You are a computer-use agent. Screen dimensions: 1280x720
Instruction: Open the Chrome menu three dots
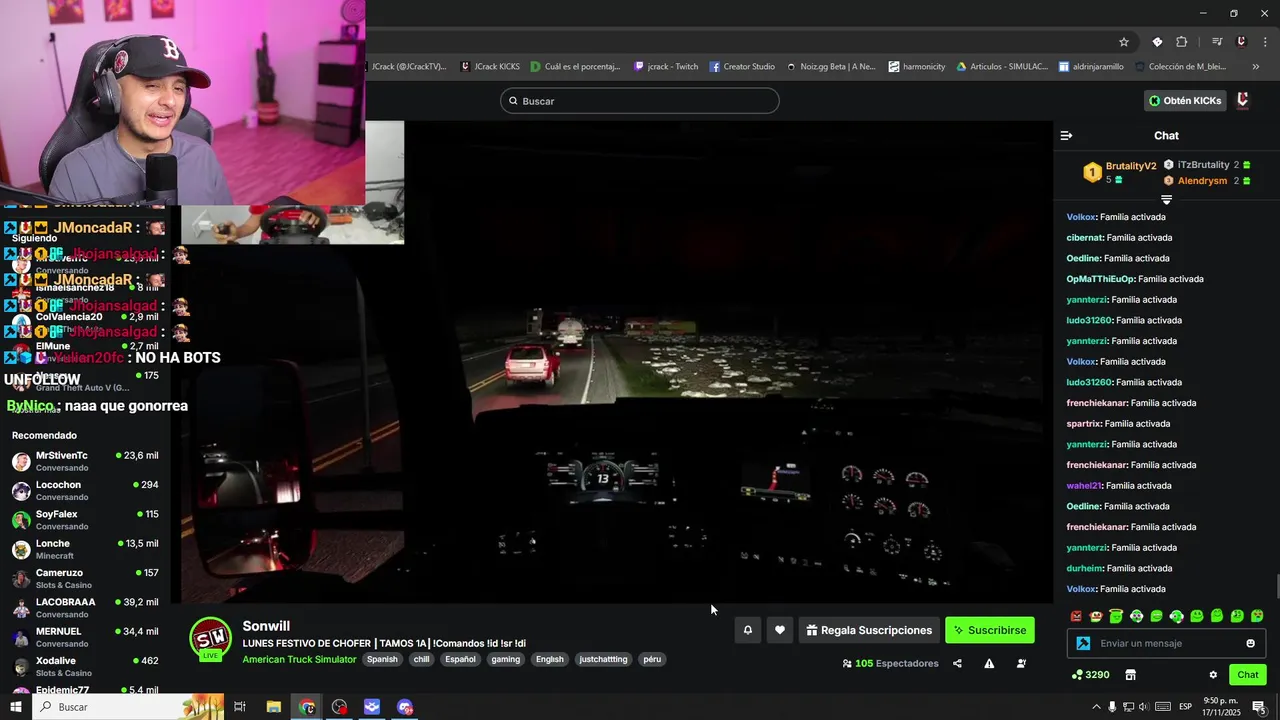[x=1265, y=42]
